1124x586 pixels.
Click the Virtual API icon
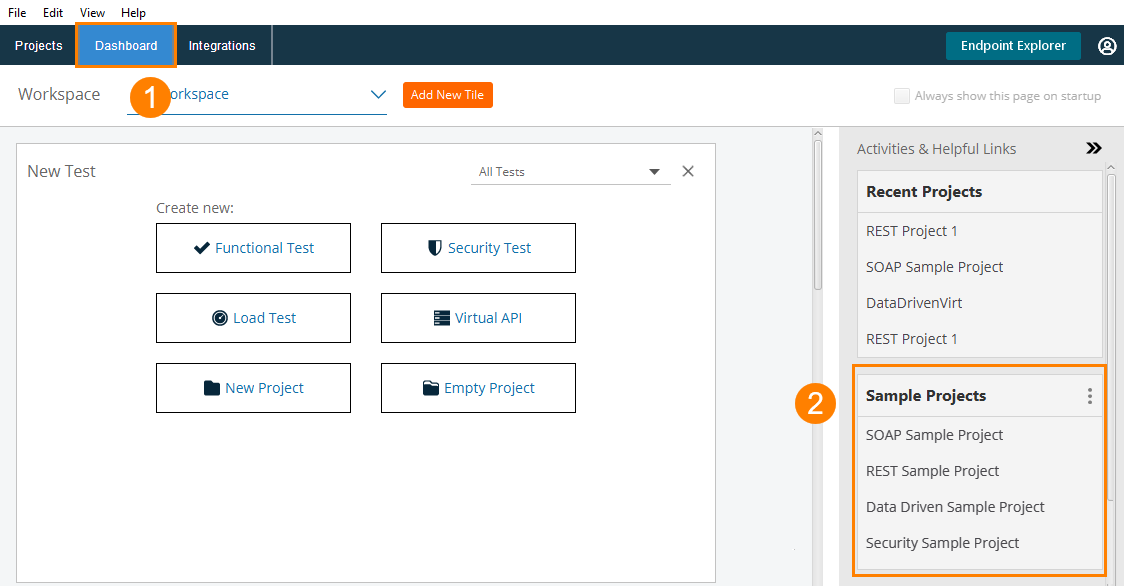tap(441, 317)
